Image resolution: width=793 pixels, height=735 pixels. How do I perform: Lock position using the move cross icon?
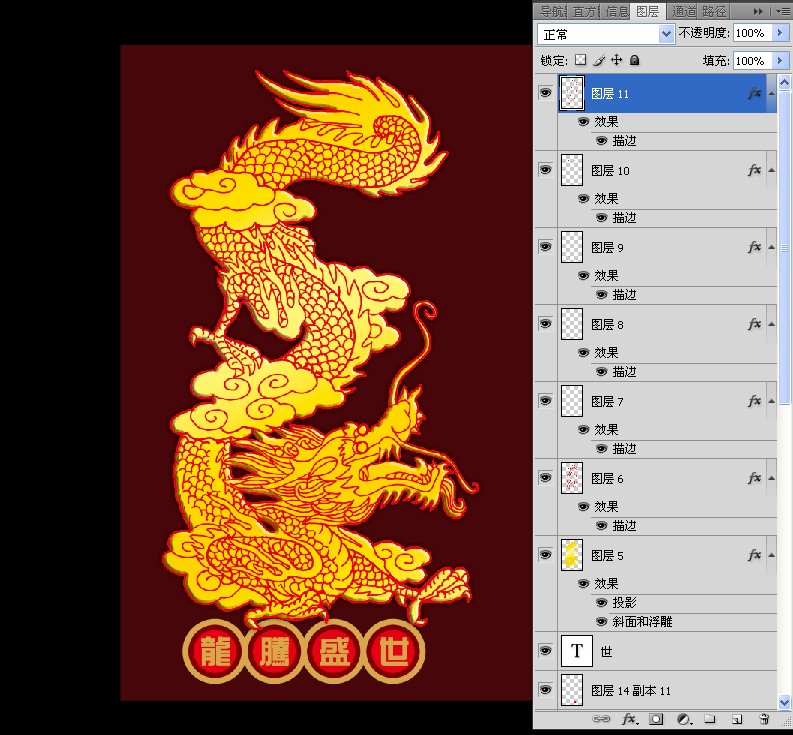click(x=616, y=60)
